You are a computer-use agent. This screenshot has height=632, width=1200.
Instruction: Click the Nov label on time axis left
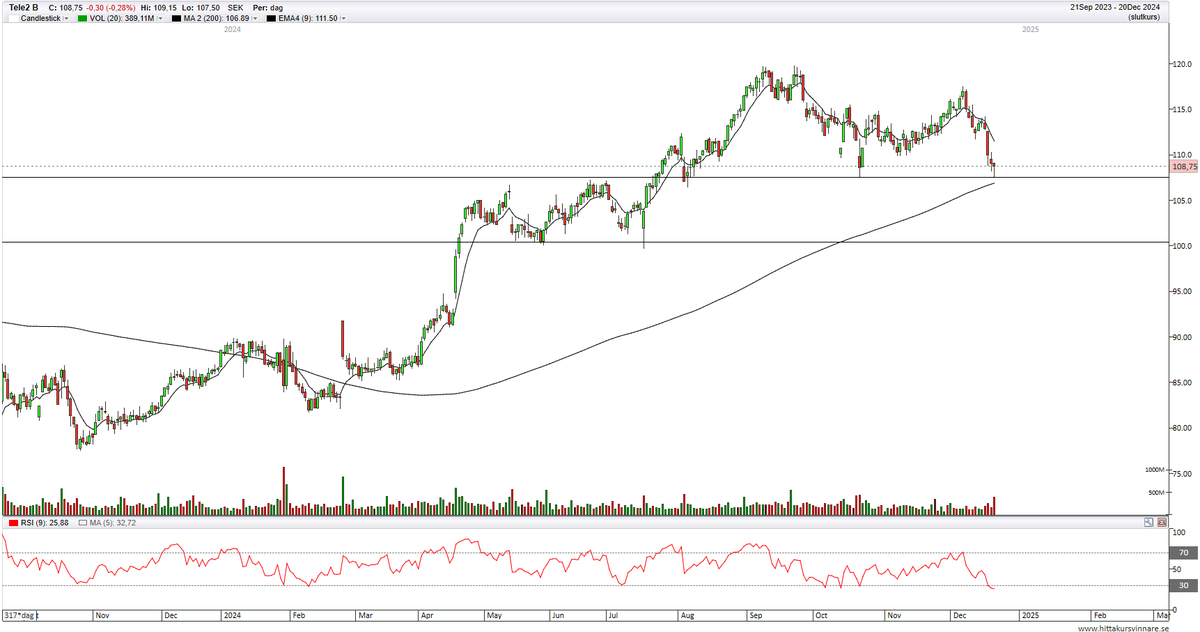[103, 617]
